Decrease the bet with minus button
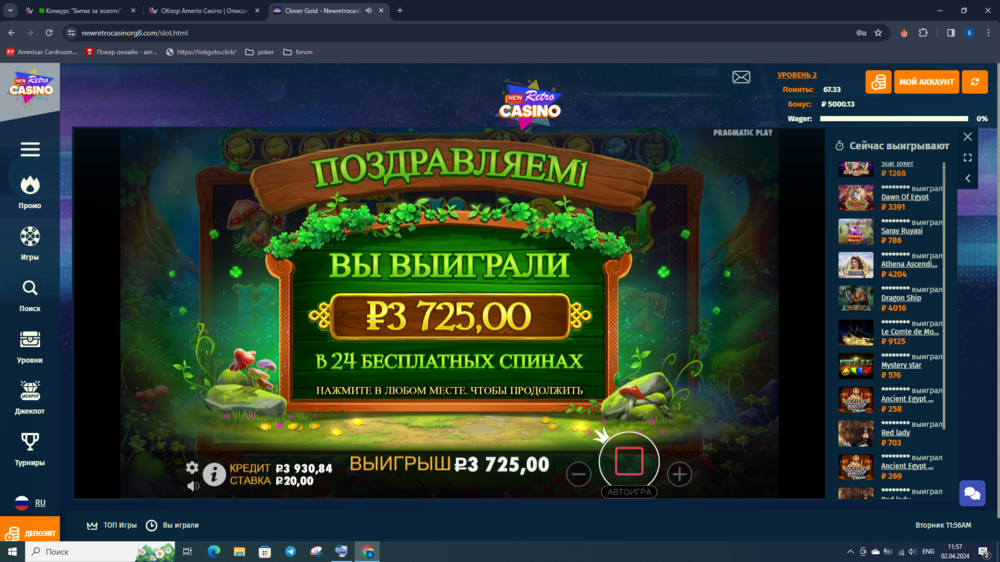The height and width of the screenshot is (562, 1000). tap(578, 475)
